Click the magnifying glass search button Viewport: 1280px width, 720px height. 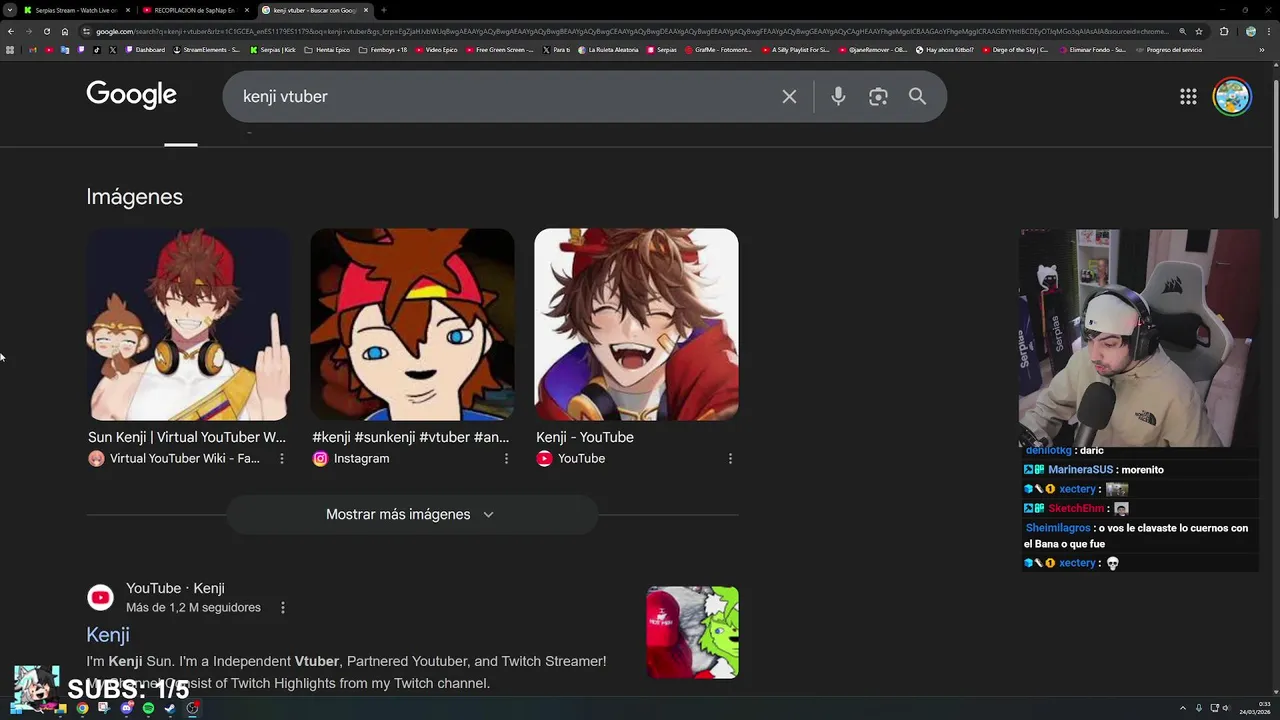coord(917,97)
